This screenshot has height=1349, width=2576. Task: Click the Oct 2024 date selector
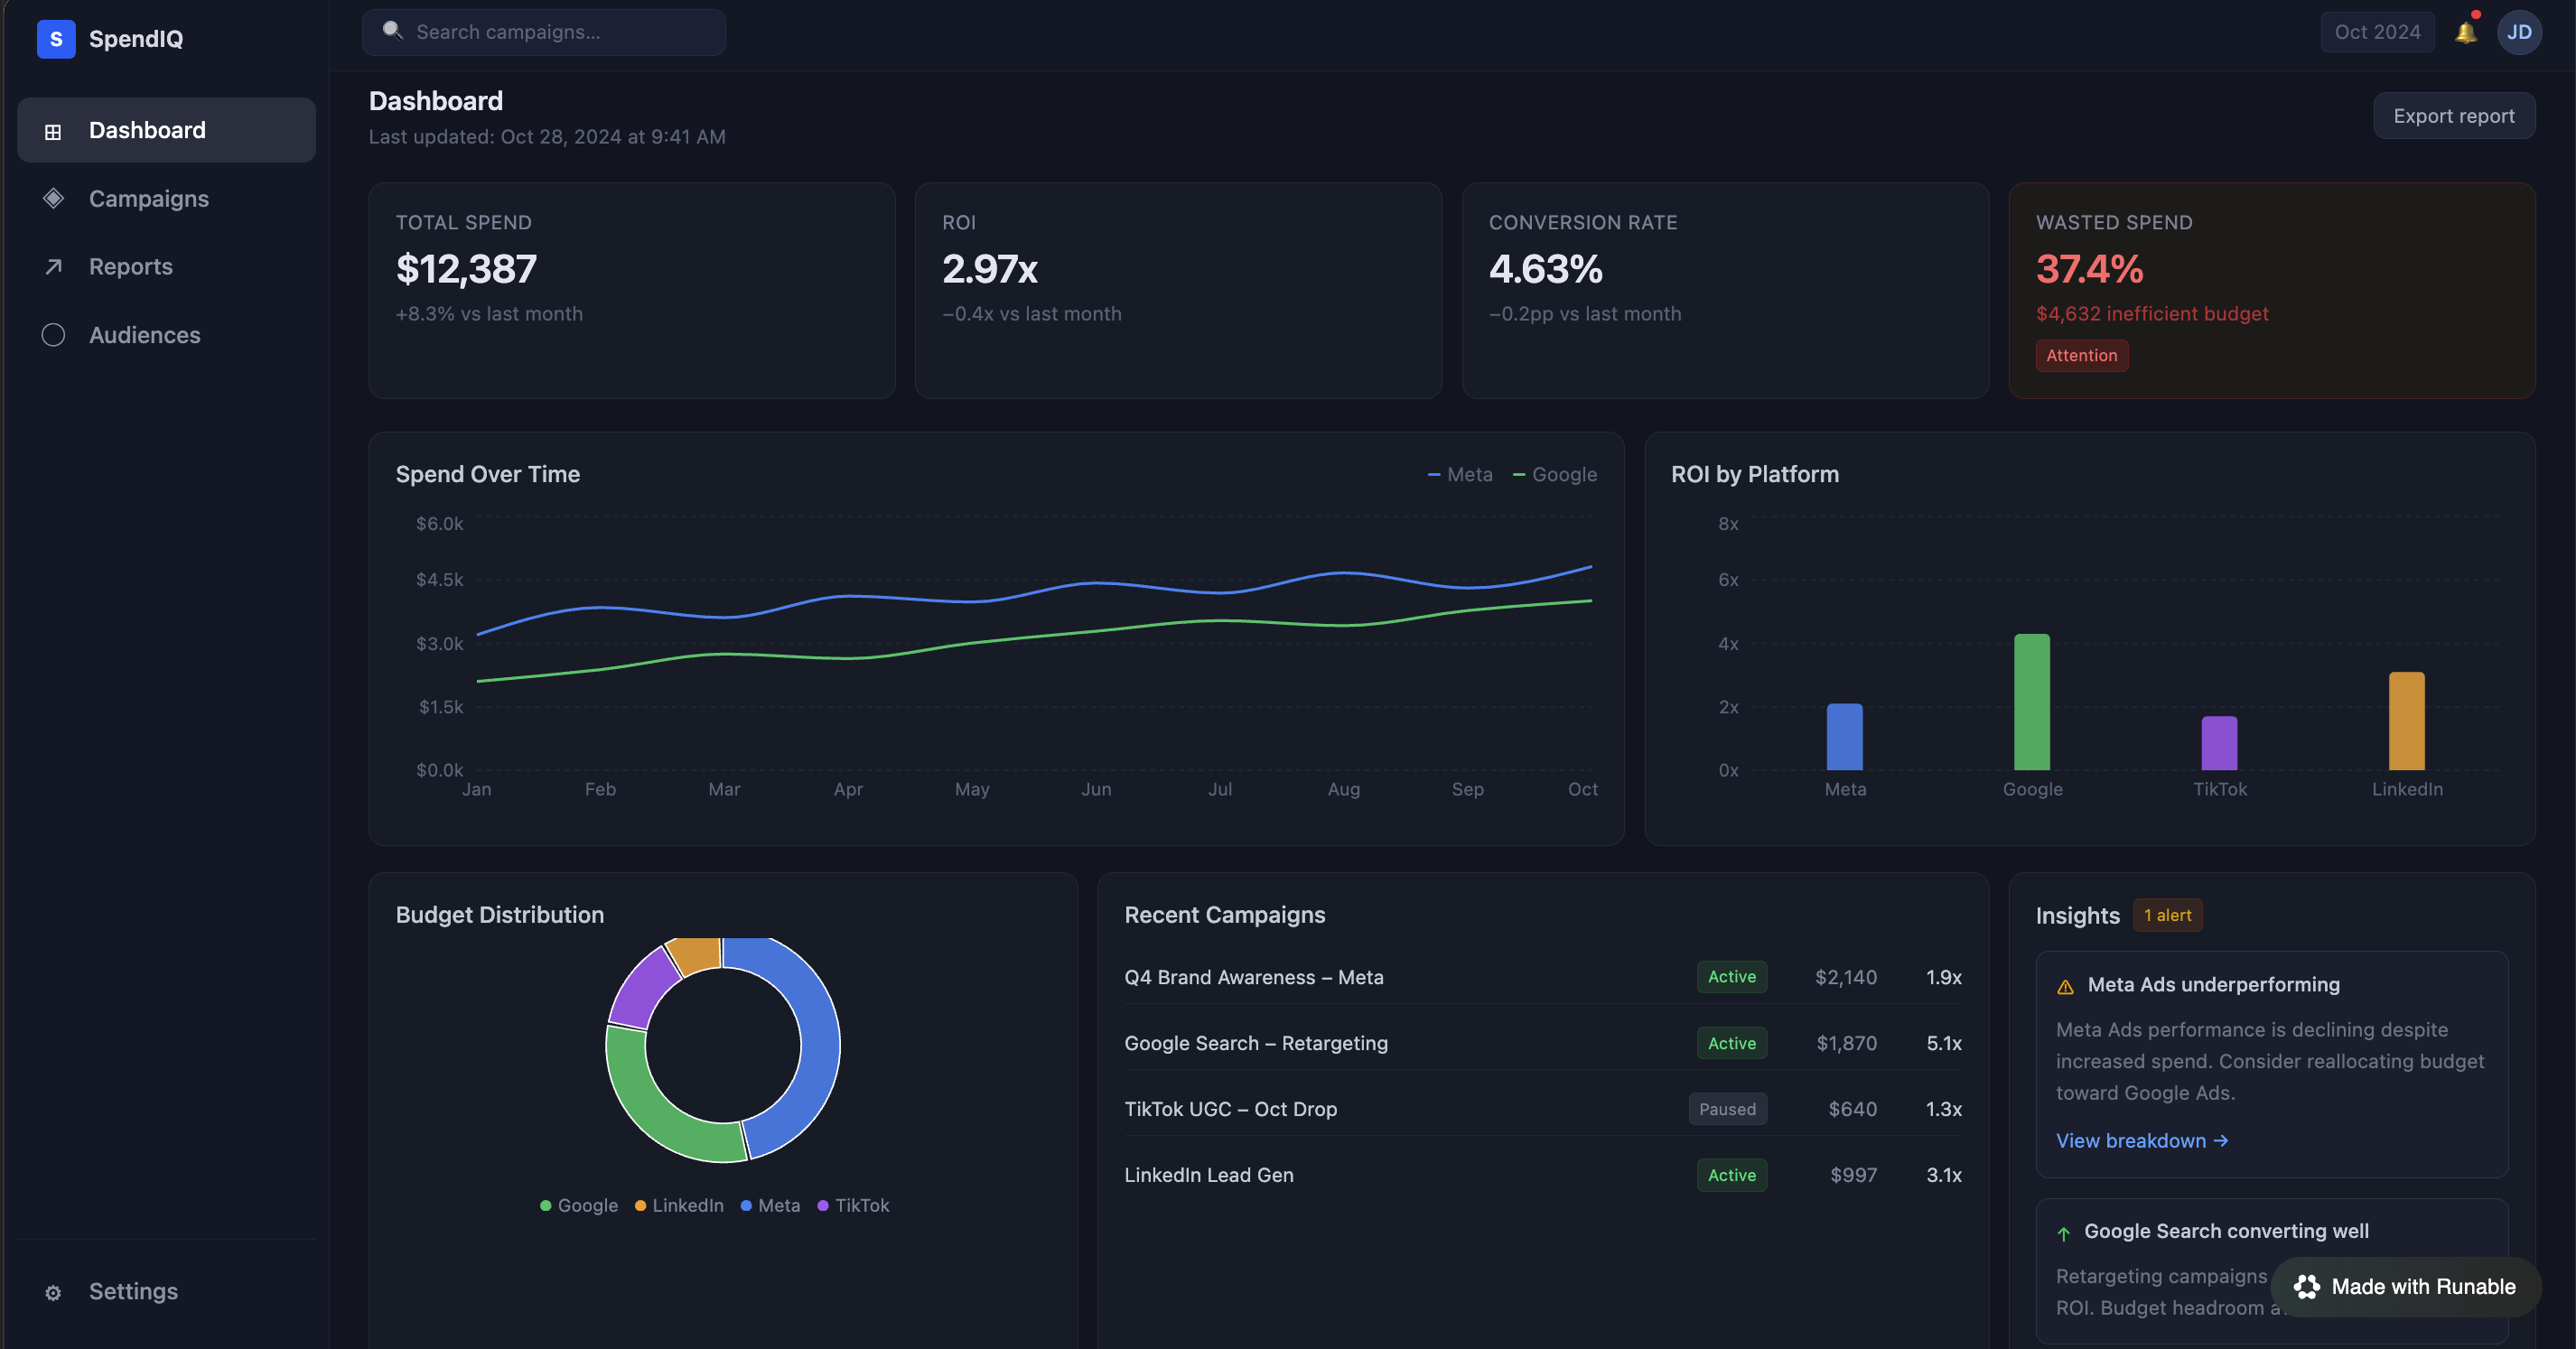coord(2377,32)
